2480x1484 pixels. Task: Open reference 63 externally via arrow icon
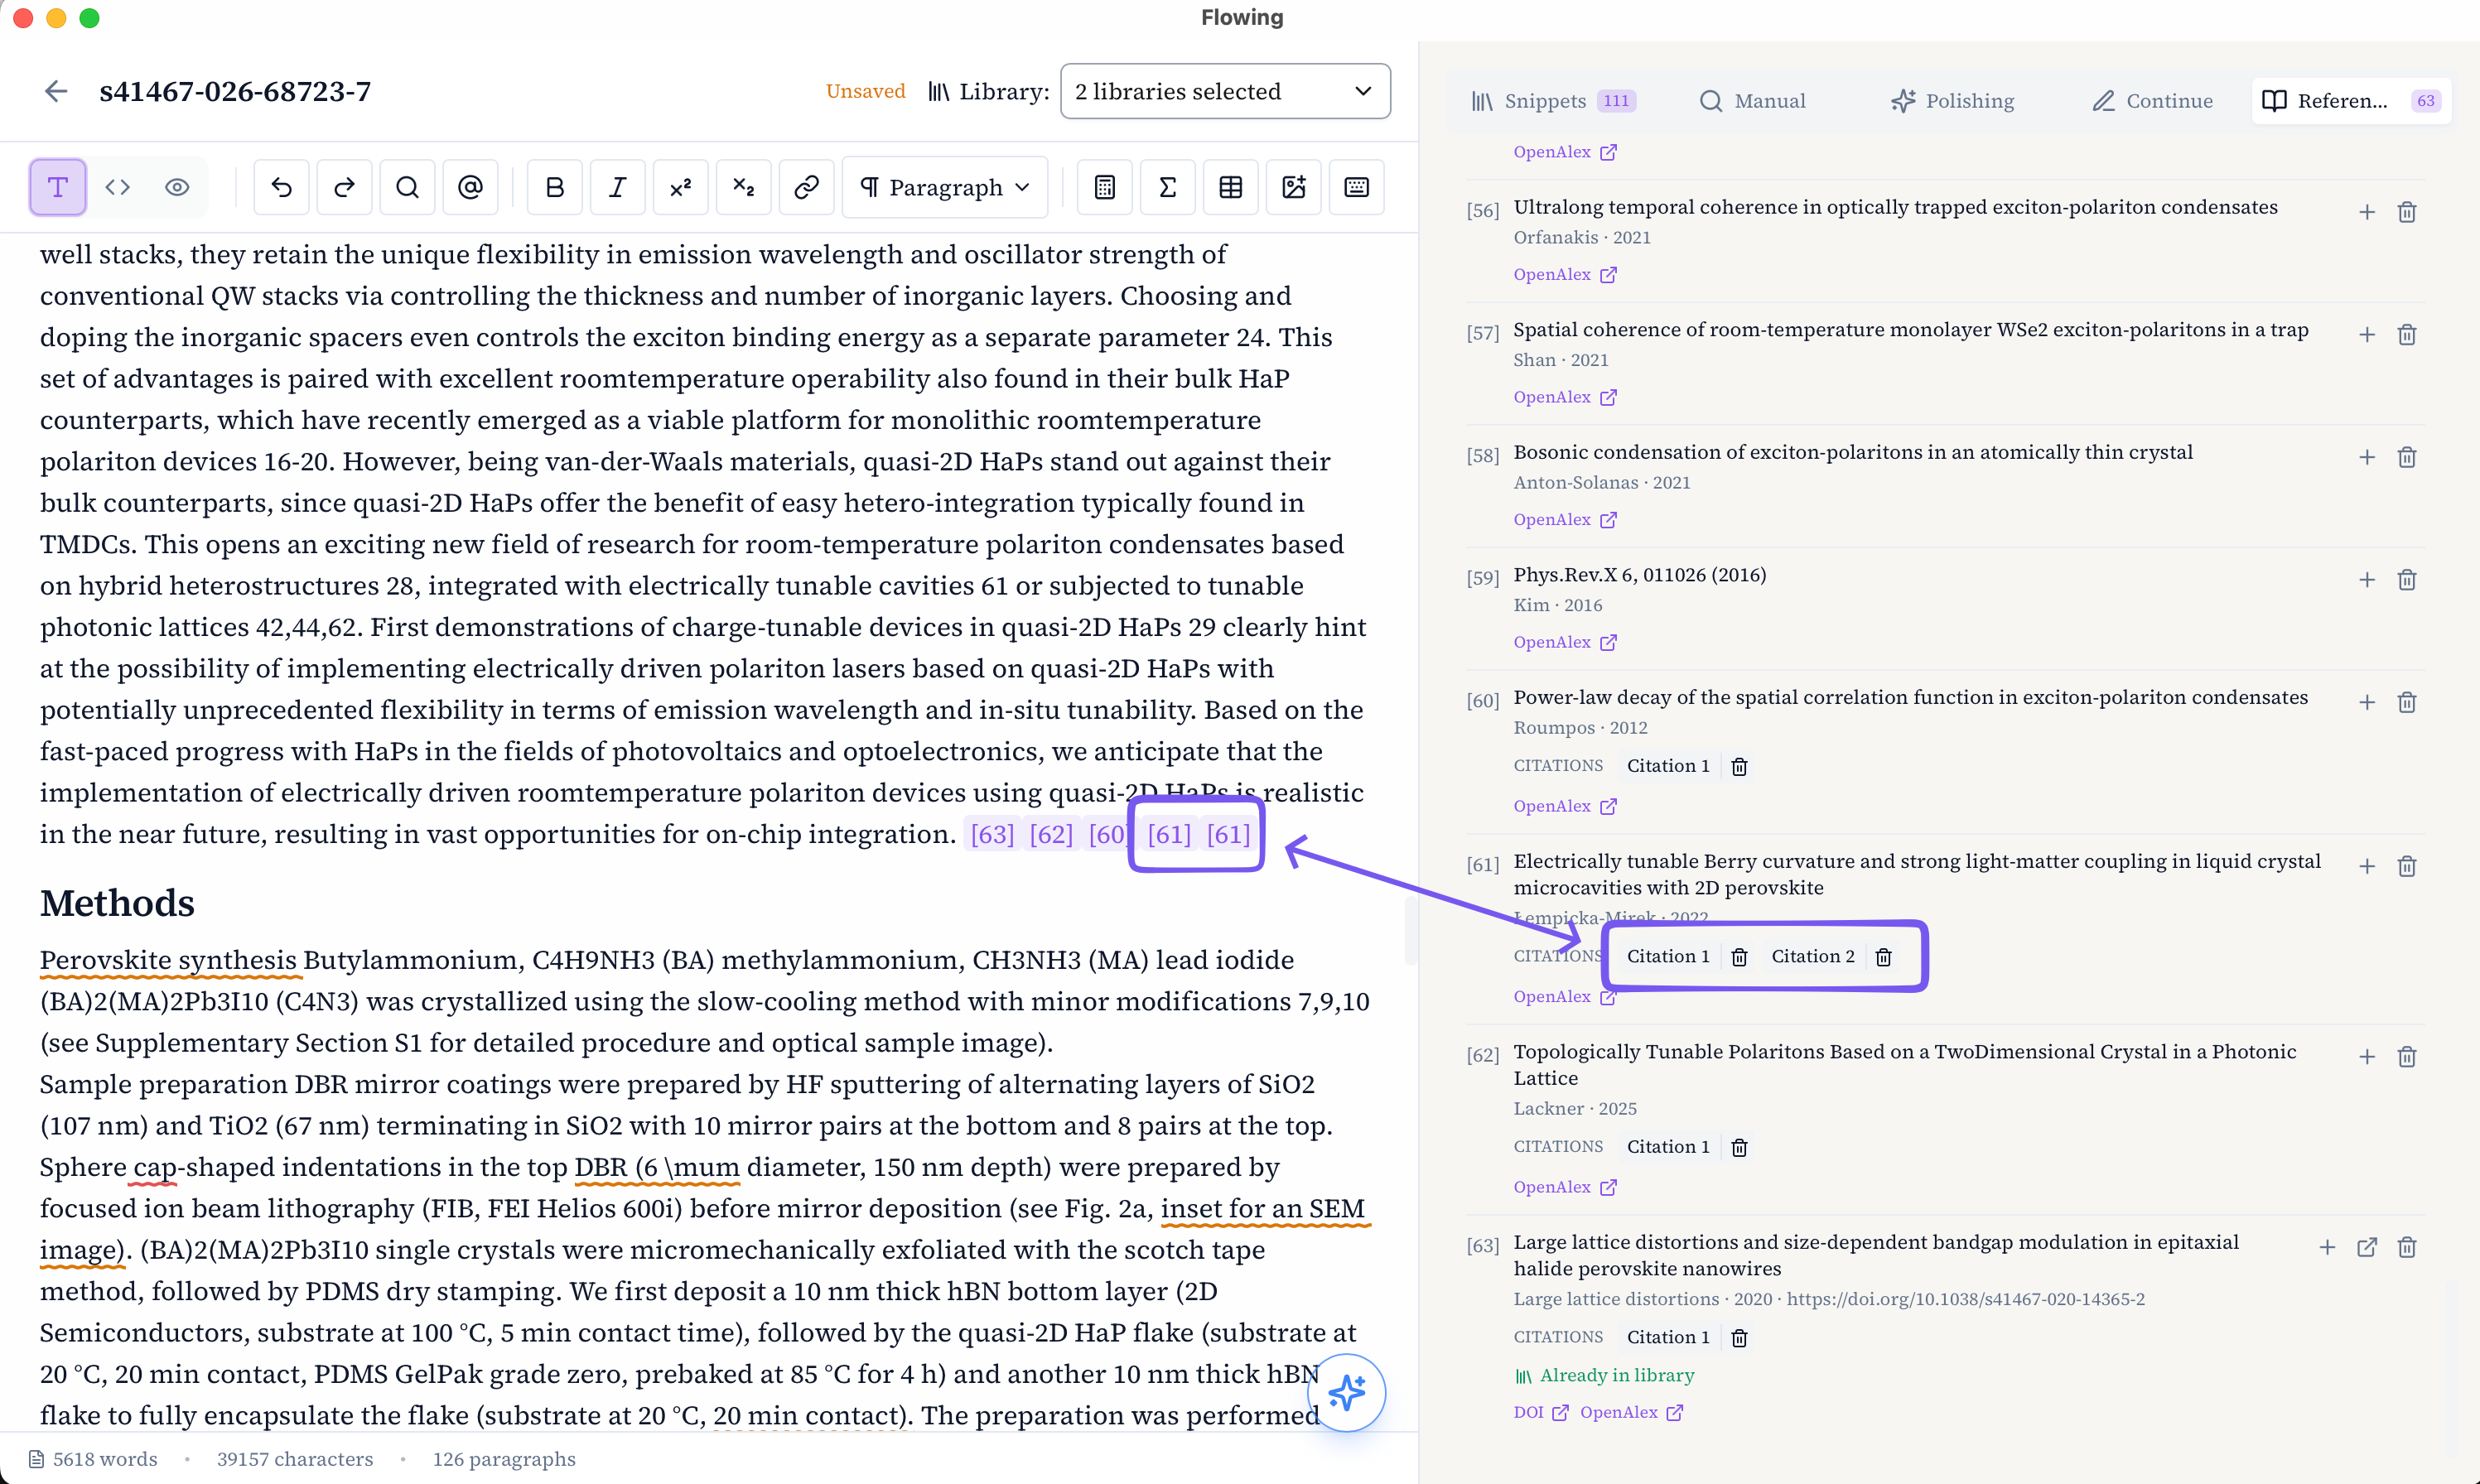pos(2367,1247)
